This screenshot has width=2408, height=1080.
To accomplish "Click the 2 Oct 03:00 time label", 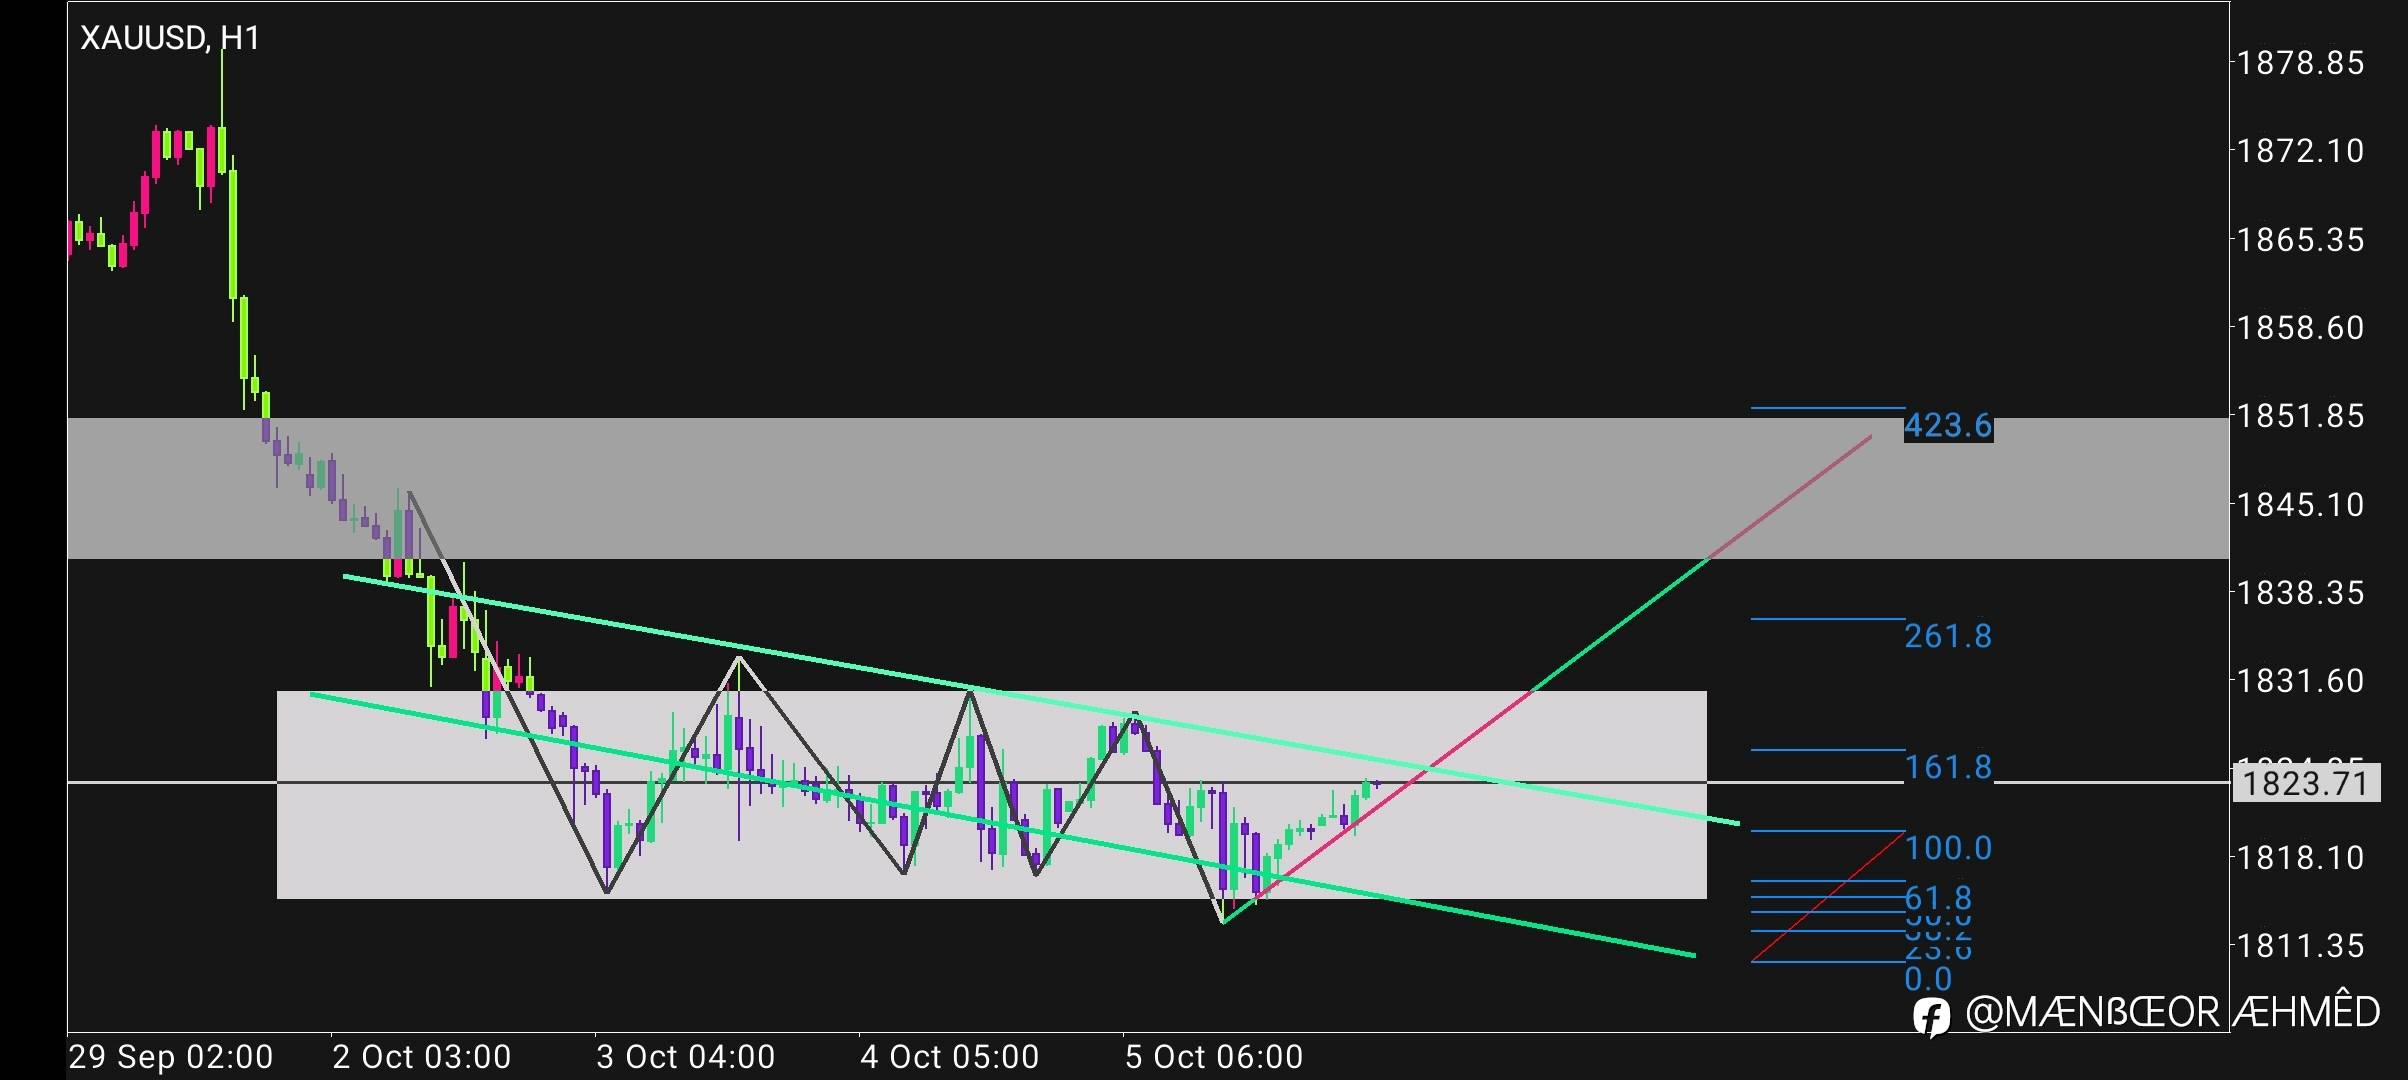I will click(421, 1057).
